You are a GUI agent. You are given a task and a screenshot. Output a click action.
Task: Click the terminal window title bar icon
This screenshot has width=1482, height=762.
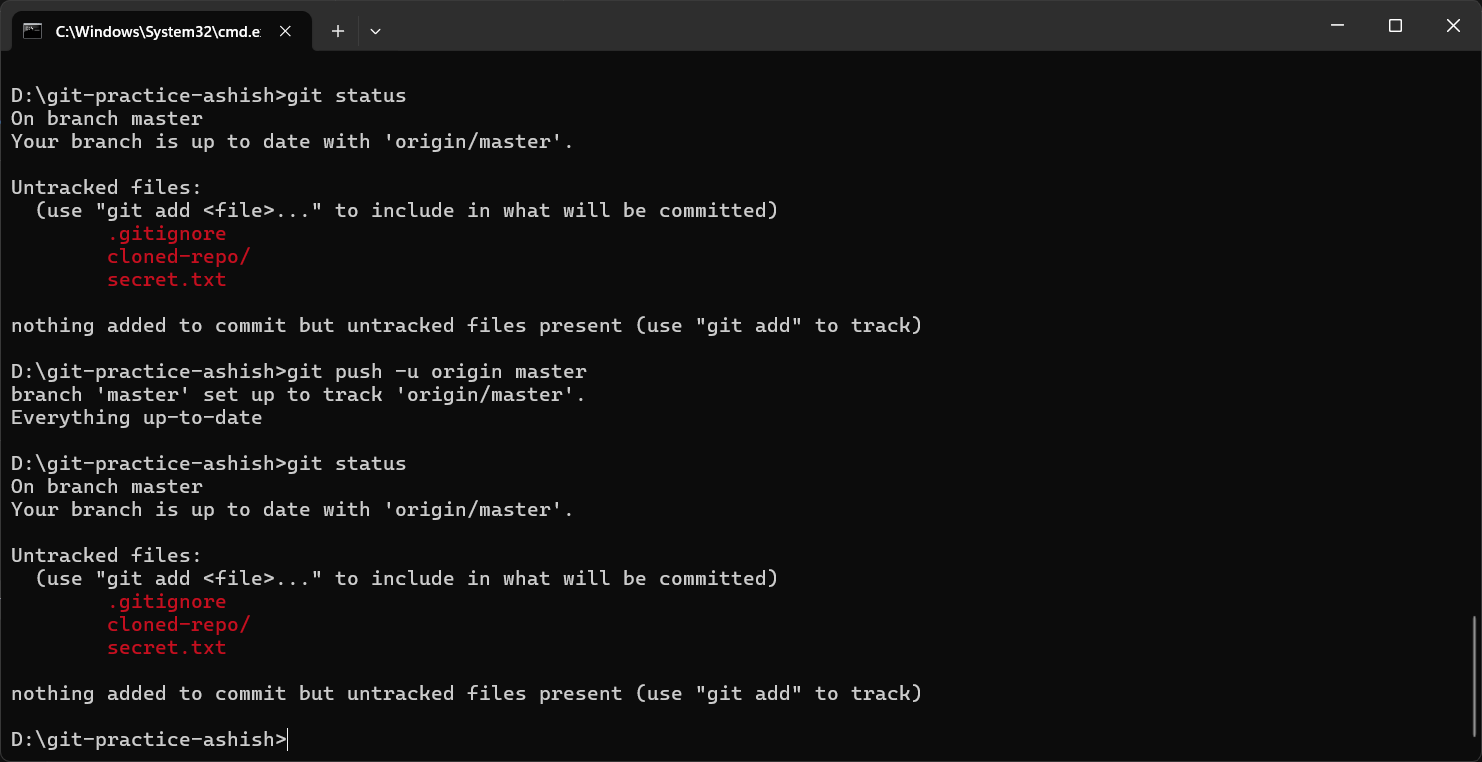30,31
